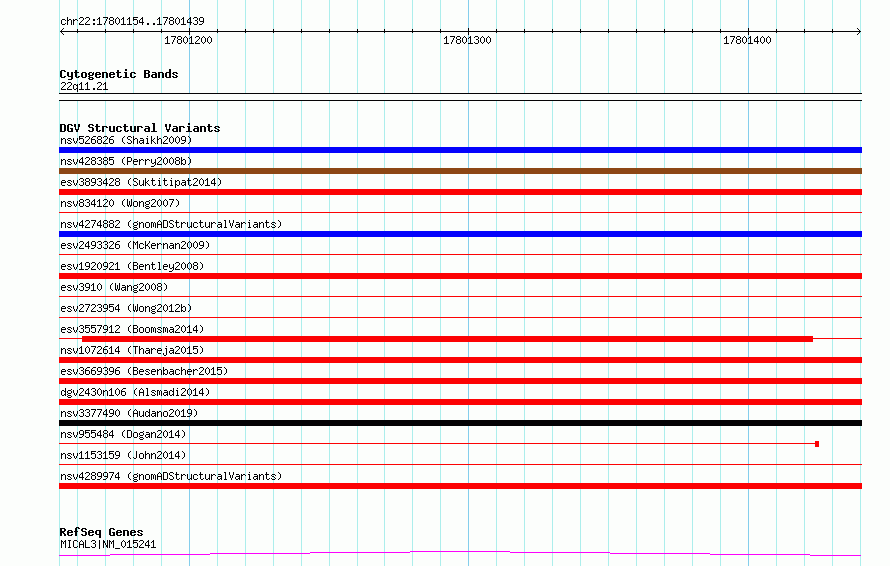Select the brown bar for nsv428385 (Perry2008b)
This screenshot has height=566, width=890.
coord(460,171)
